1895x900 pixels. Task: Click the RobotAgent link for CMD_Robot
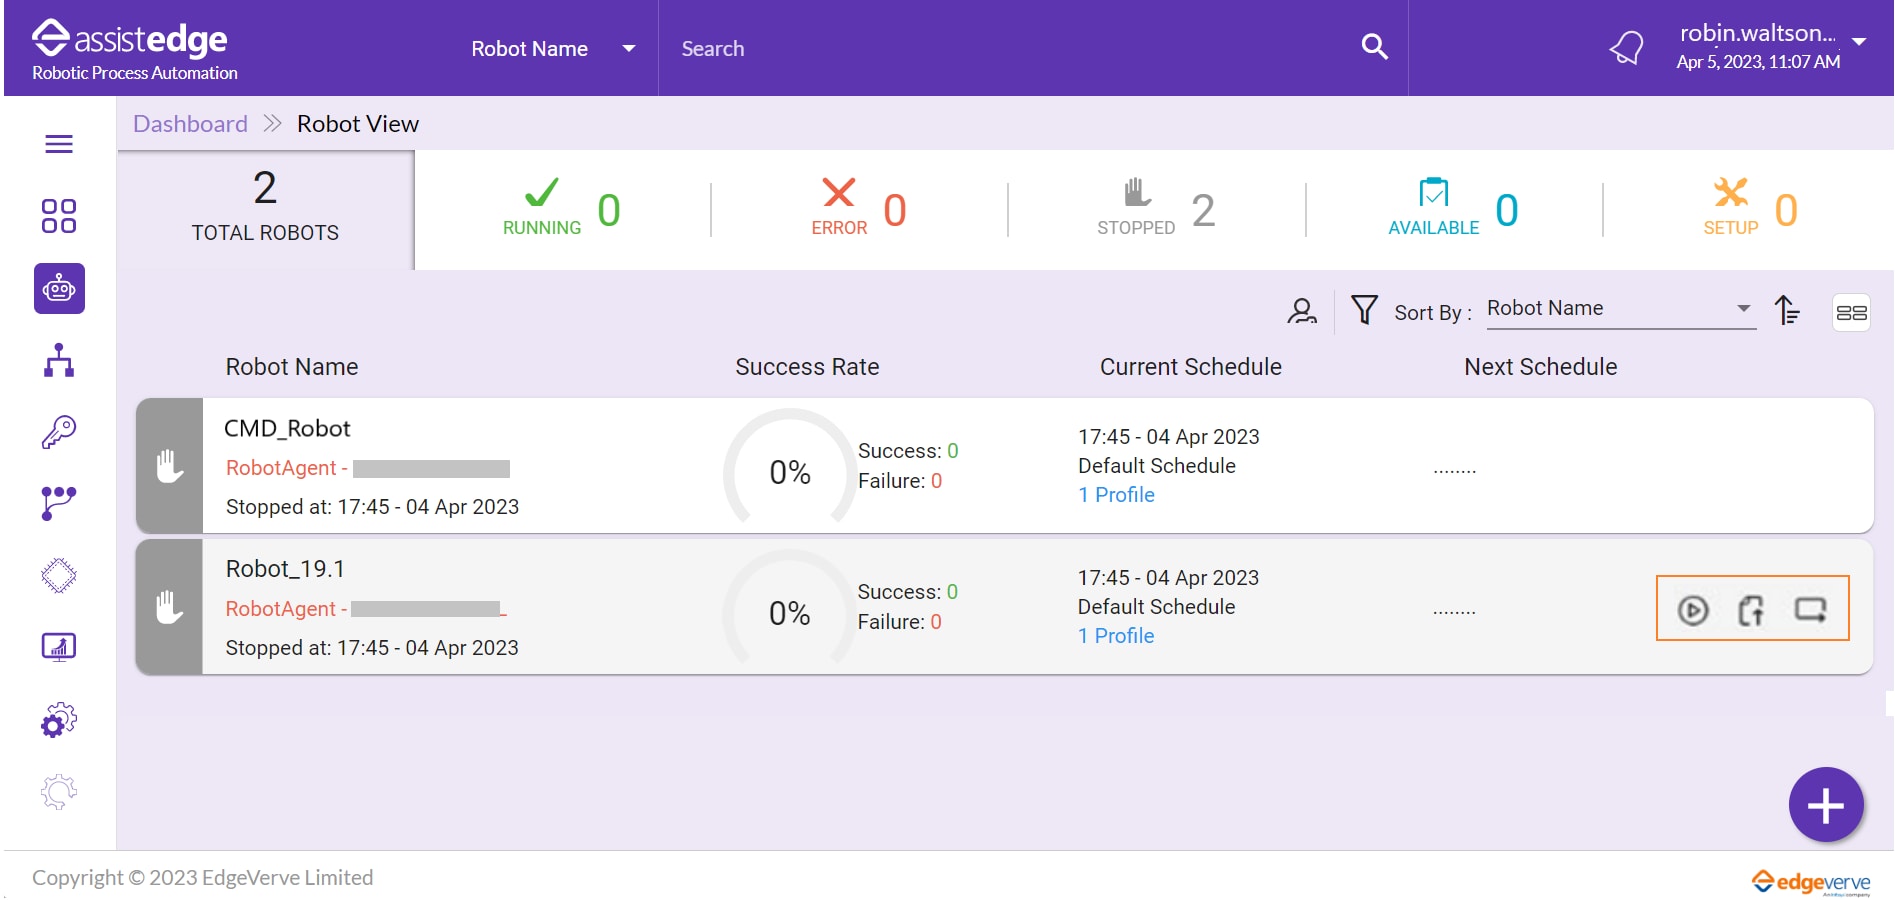[368, 468]
